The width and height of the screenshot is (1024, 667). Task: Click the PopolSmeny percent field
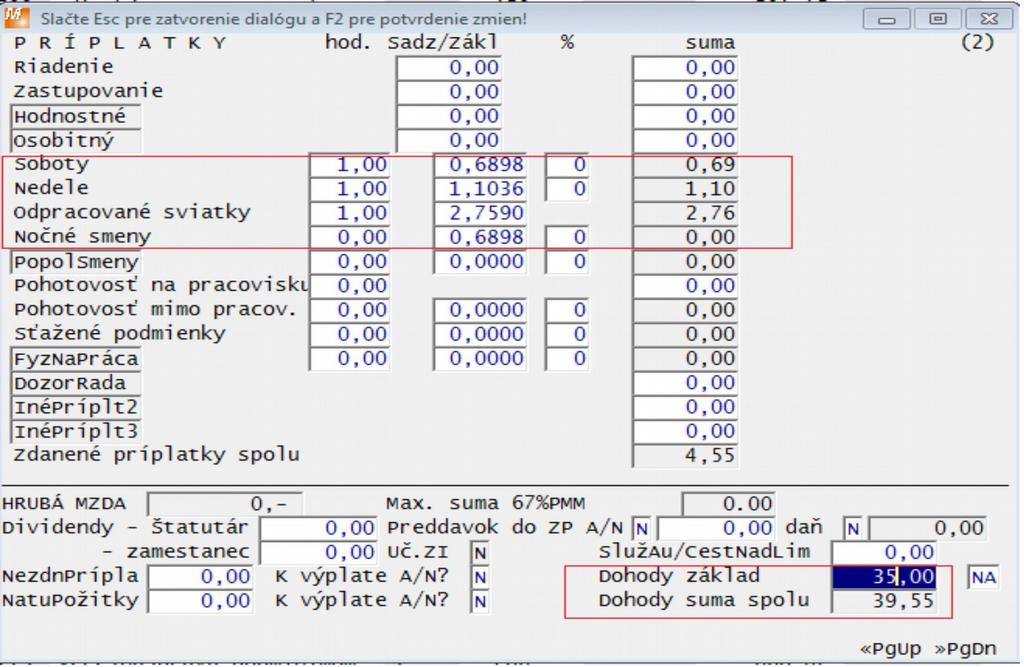(567, 261)
